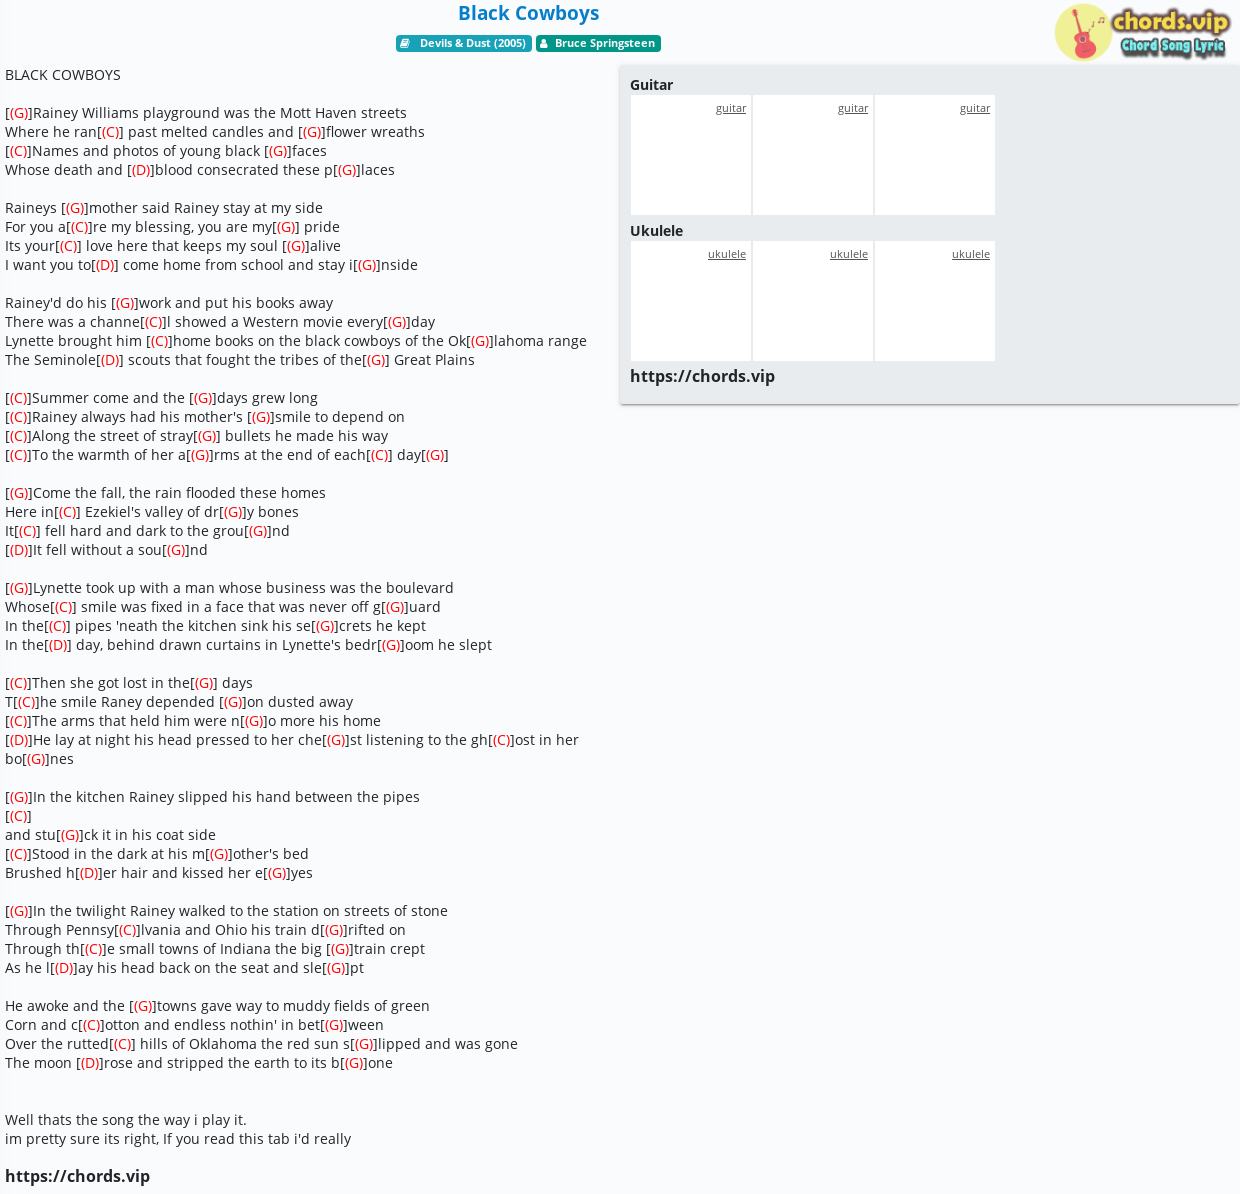Click the D chord before 'come home from school'
Image resolution: width=1240 pixels, height=1194 pixels.
105,265
